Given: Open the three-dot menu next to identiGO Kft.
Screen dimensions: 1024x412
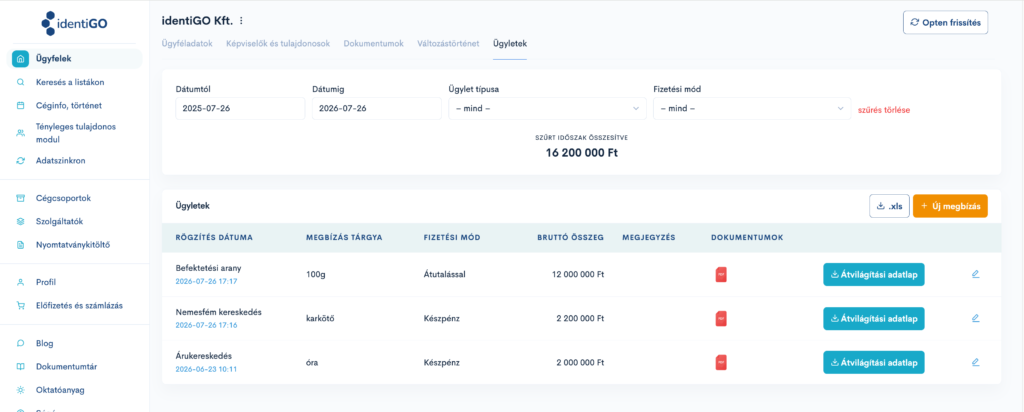Looking at the screenshot, I should coord(241,21).
